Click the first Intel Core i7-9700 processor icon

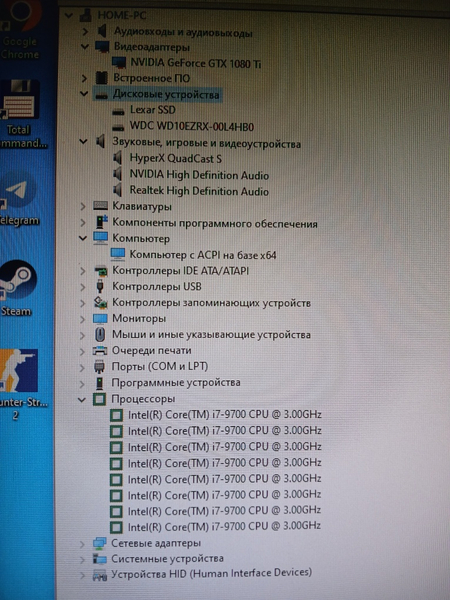pos(116,415)
